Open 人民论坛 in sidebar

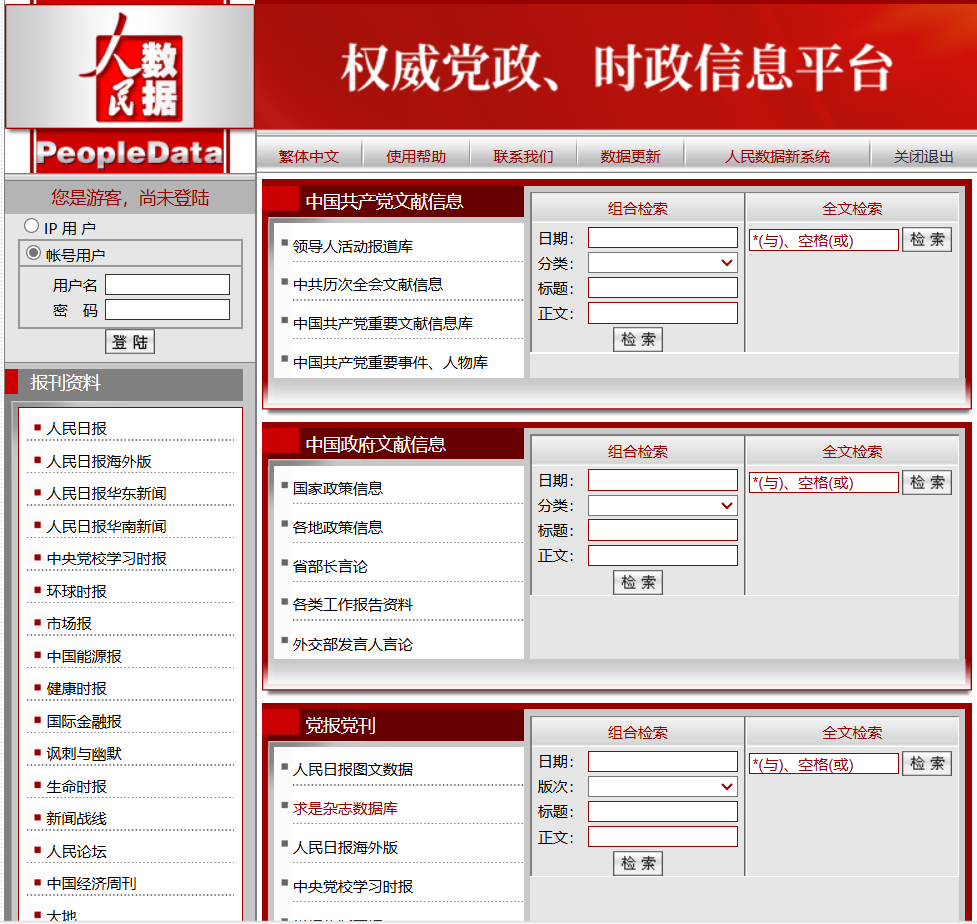[77, 851]
